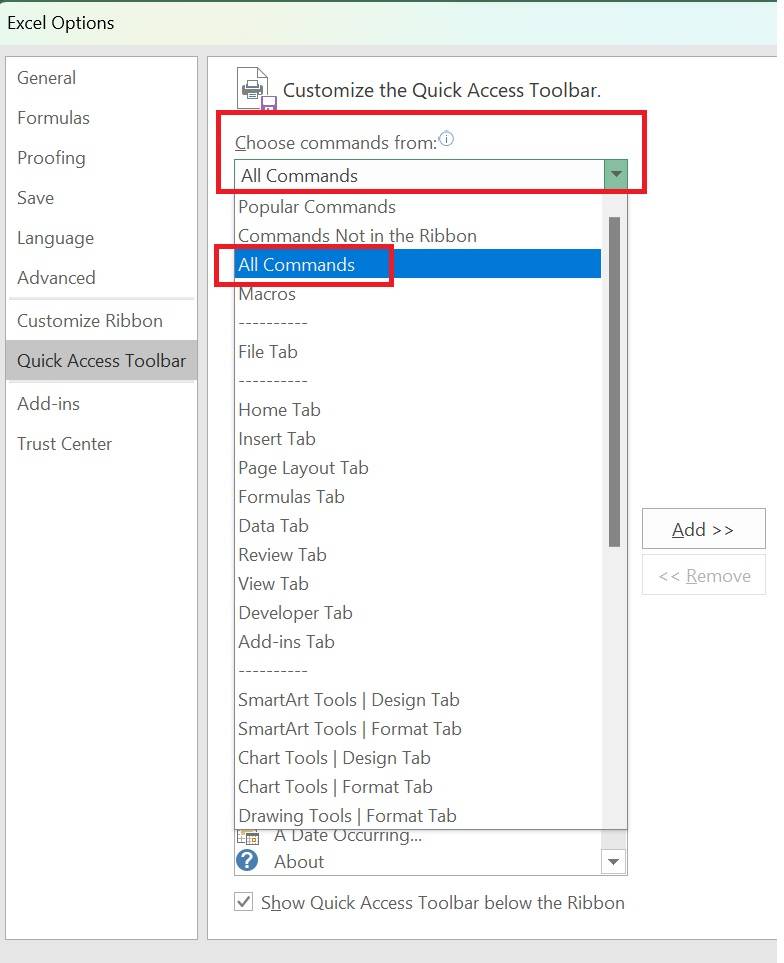This screenshot has width=784, height=963.
Task: Open the General settings category
Action: point(46,77)
